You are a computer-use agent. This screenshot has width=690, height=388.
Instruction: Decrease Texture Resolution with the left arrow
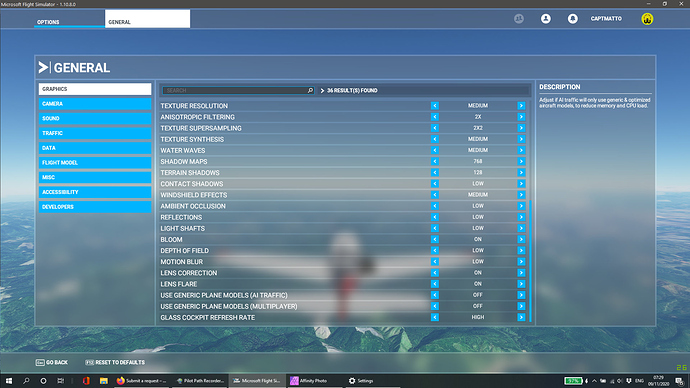[x=435, y=106]
